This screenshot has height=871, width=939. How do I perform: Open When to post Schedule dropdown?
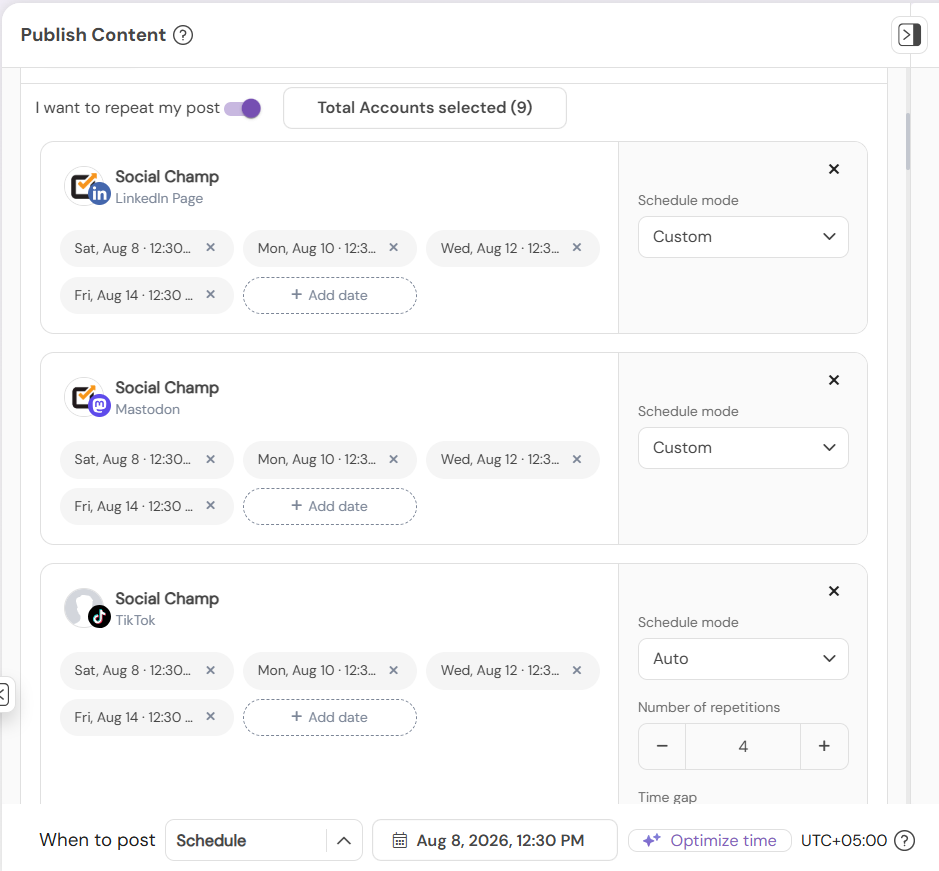(263, 840)
